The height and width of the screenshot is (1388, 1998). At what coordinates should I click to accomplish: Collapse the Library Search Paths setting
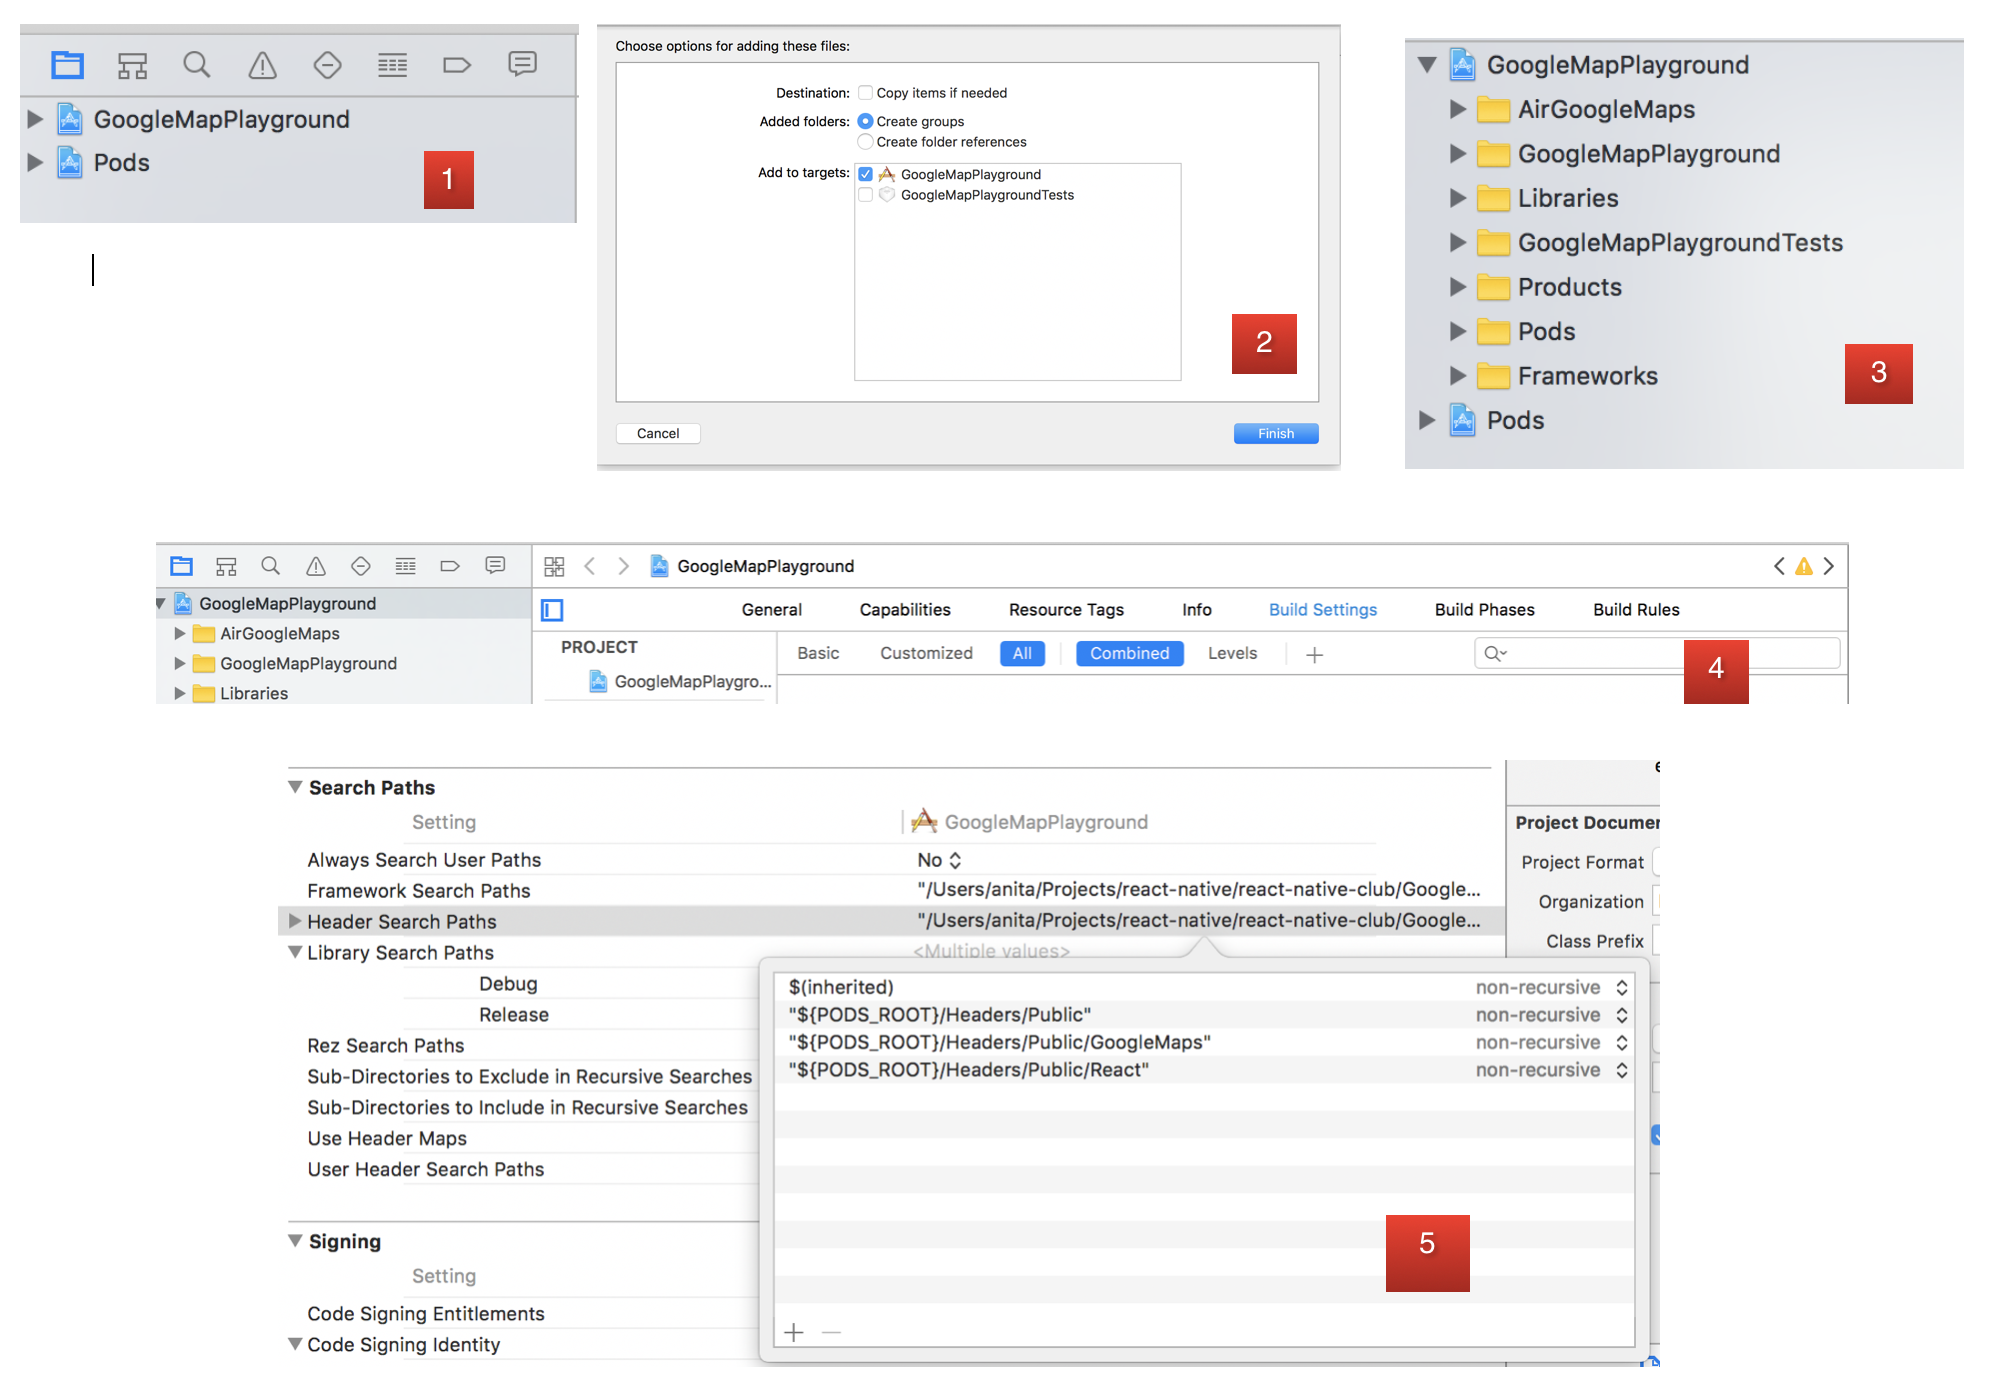295,952
